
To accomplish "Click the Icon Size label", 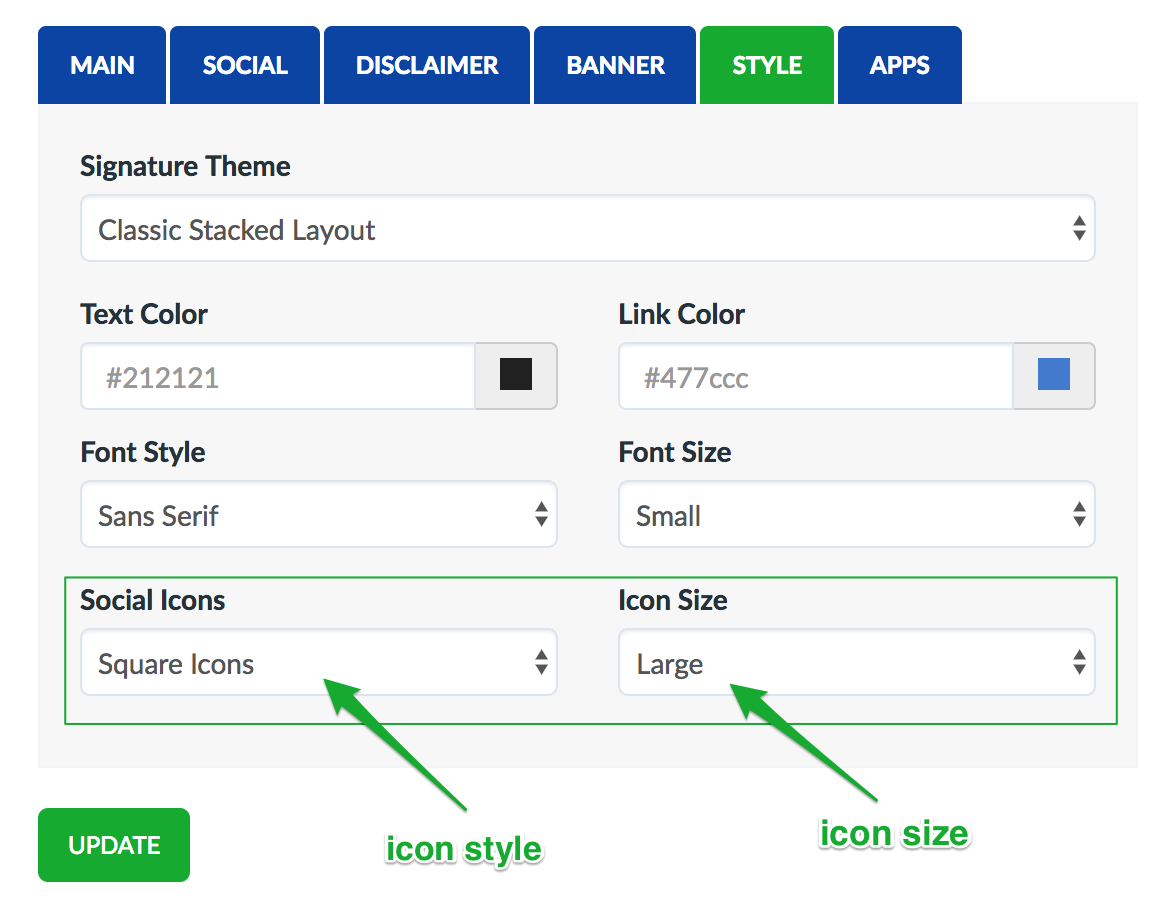I will pos(673,600).
